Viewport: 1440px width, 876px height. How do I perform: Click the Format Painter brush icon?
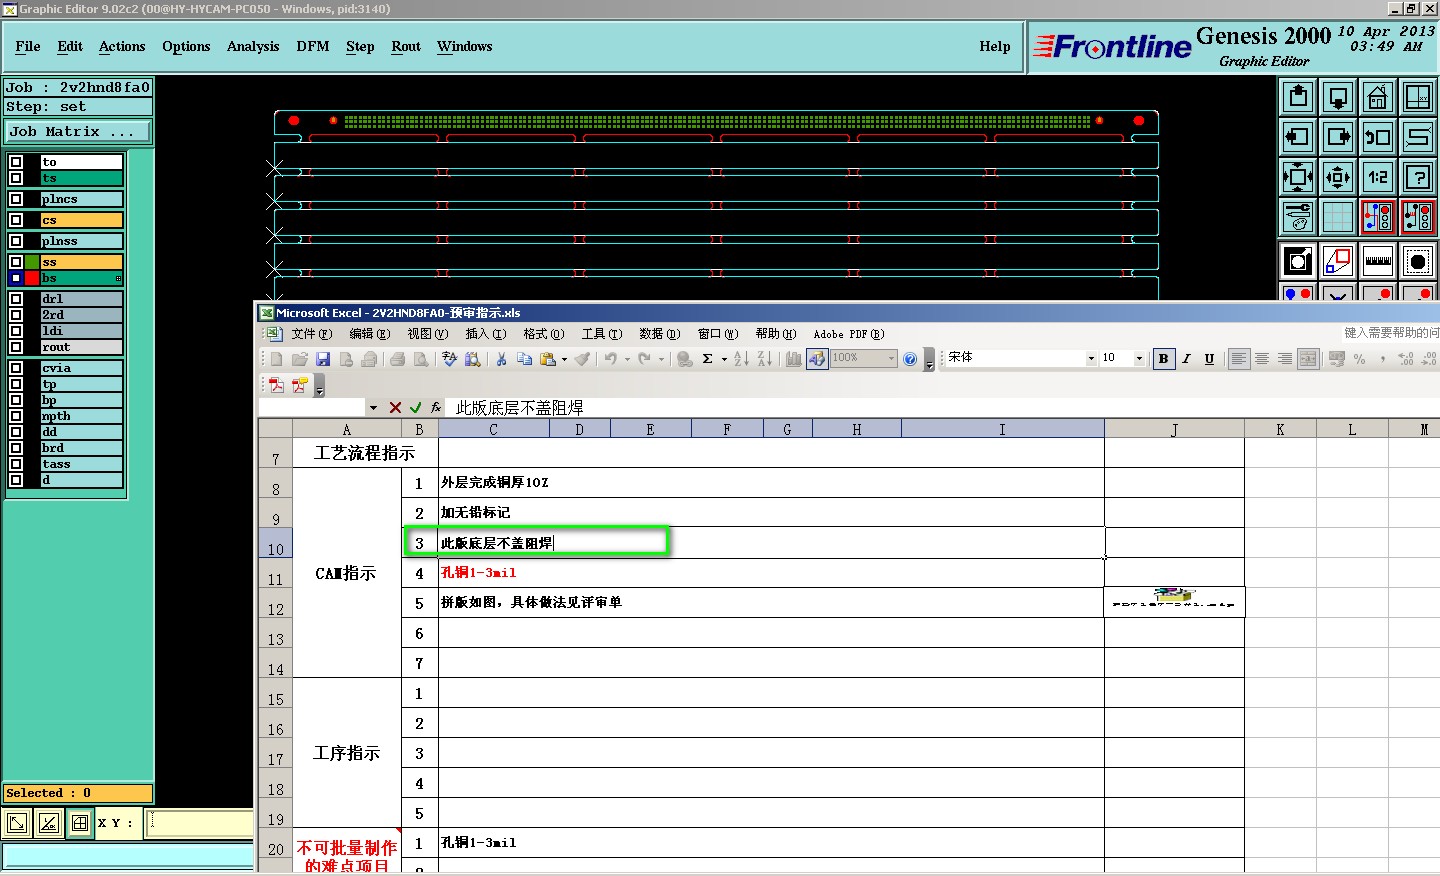click(582, 359)
